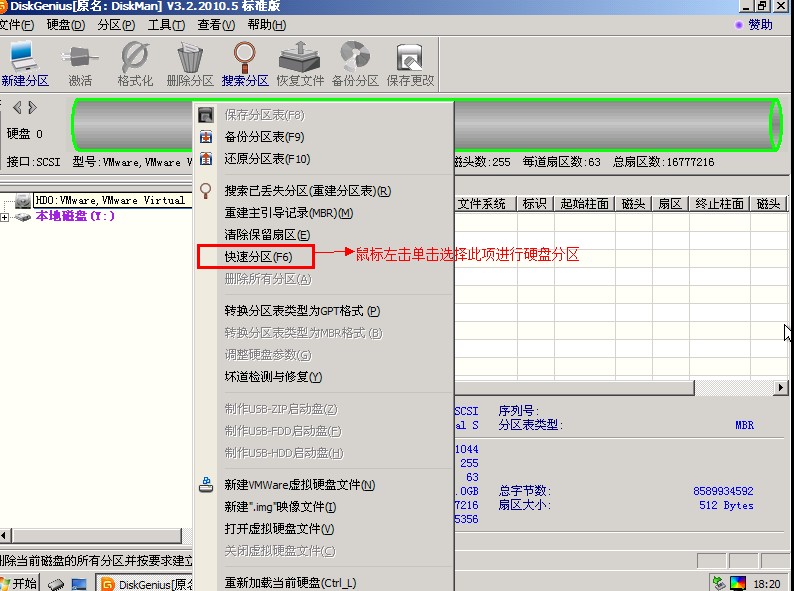Click the icon beside 备份分区表(F9)
This screenshot has width=794, height=591.
click(206, 137)
